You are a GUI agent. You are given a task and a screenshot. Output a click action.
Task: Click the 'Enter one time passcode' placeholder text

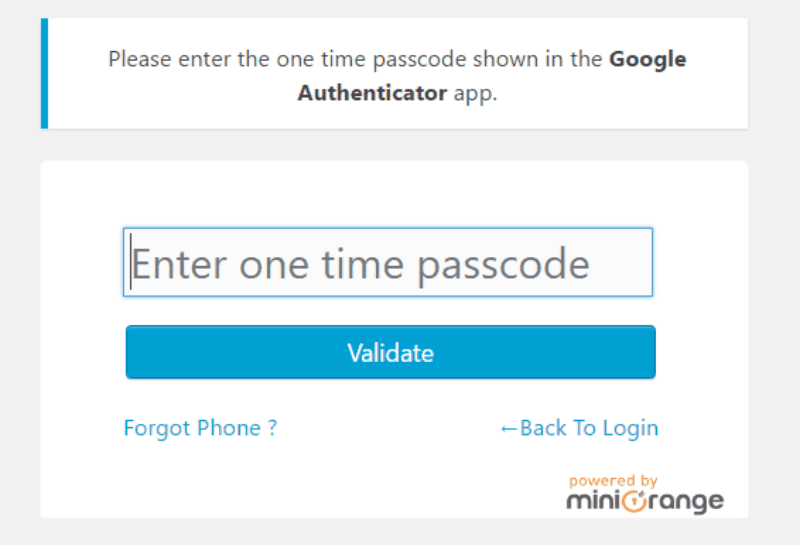tap(361, 264)
